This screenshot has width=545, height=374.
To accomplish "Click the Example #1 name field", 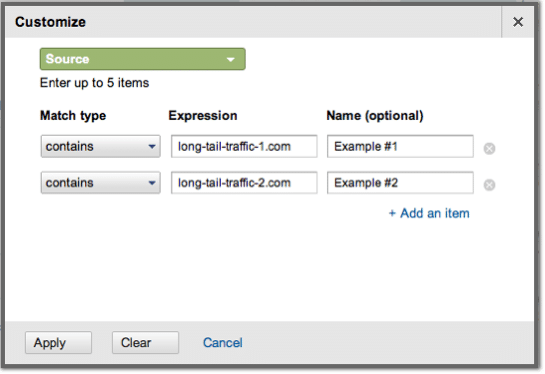I will pos(400,146).
